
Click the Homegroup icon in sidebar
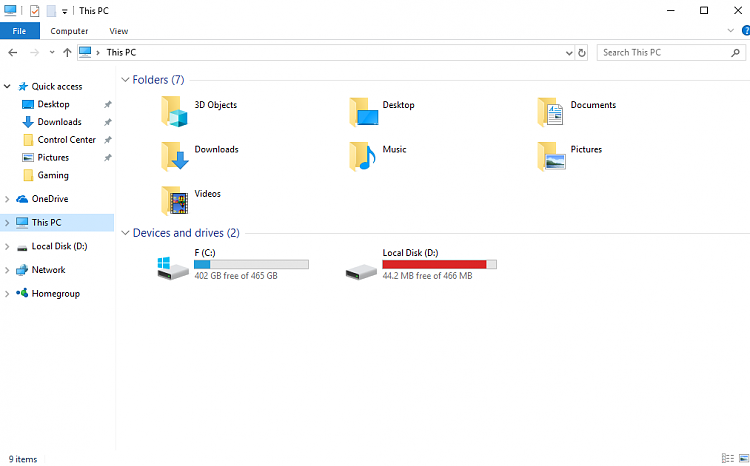22,293
